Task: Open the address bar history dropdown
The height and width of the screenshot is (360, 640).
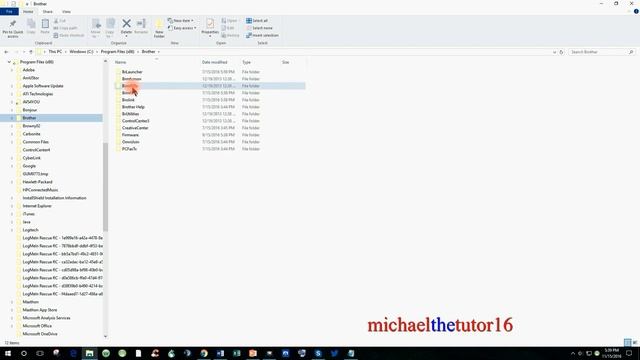Action: pyautogui.click(x=554, y=52)
